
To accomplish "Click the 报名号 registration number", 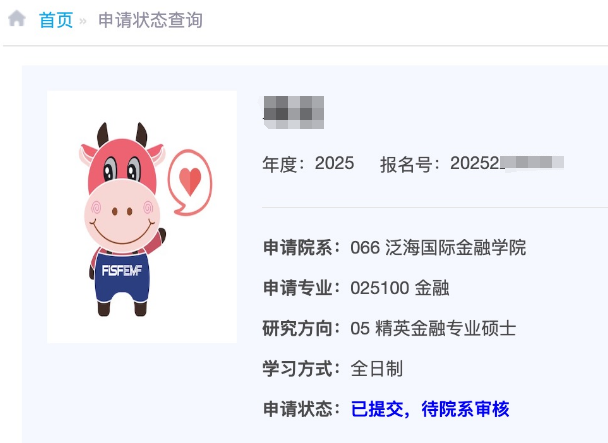I will (x=507, y=163).
